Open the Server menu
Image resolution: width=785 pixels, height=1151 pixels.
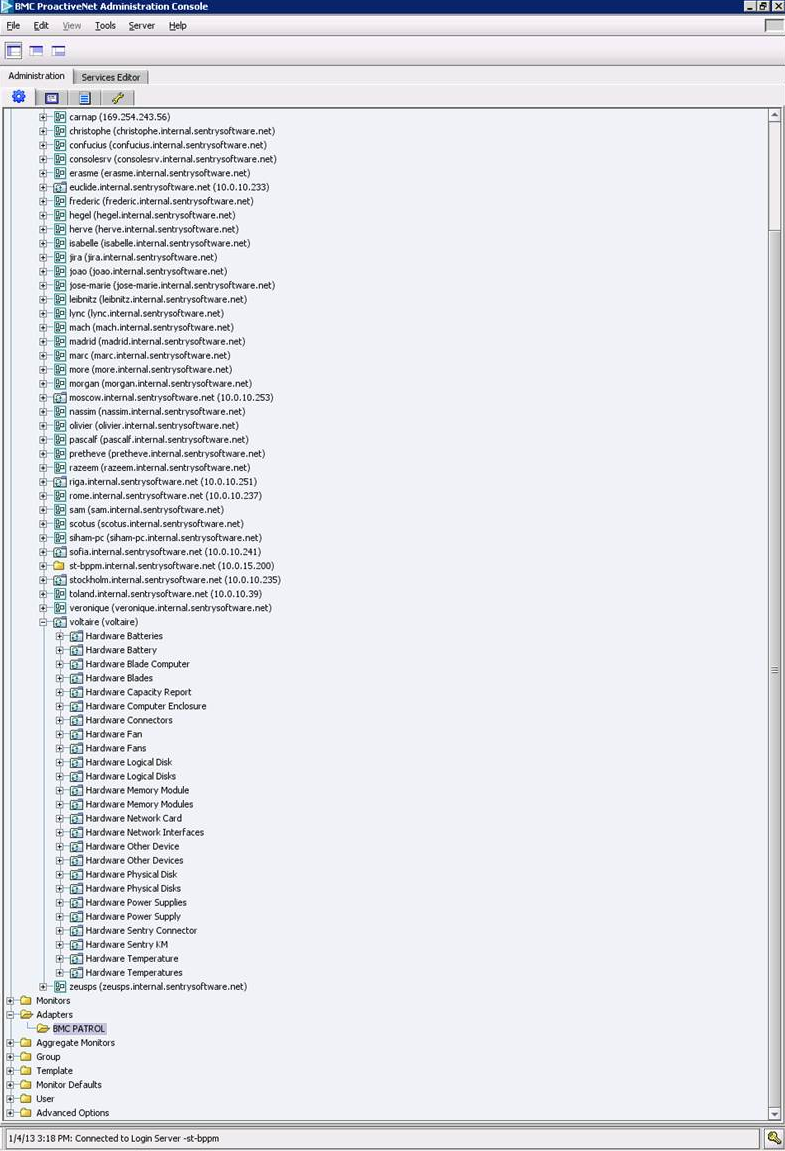point(141,26)
